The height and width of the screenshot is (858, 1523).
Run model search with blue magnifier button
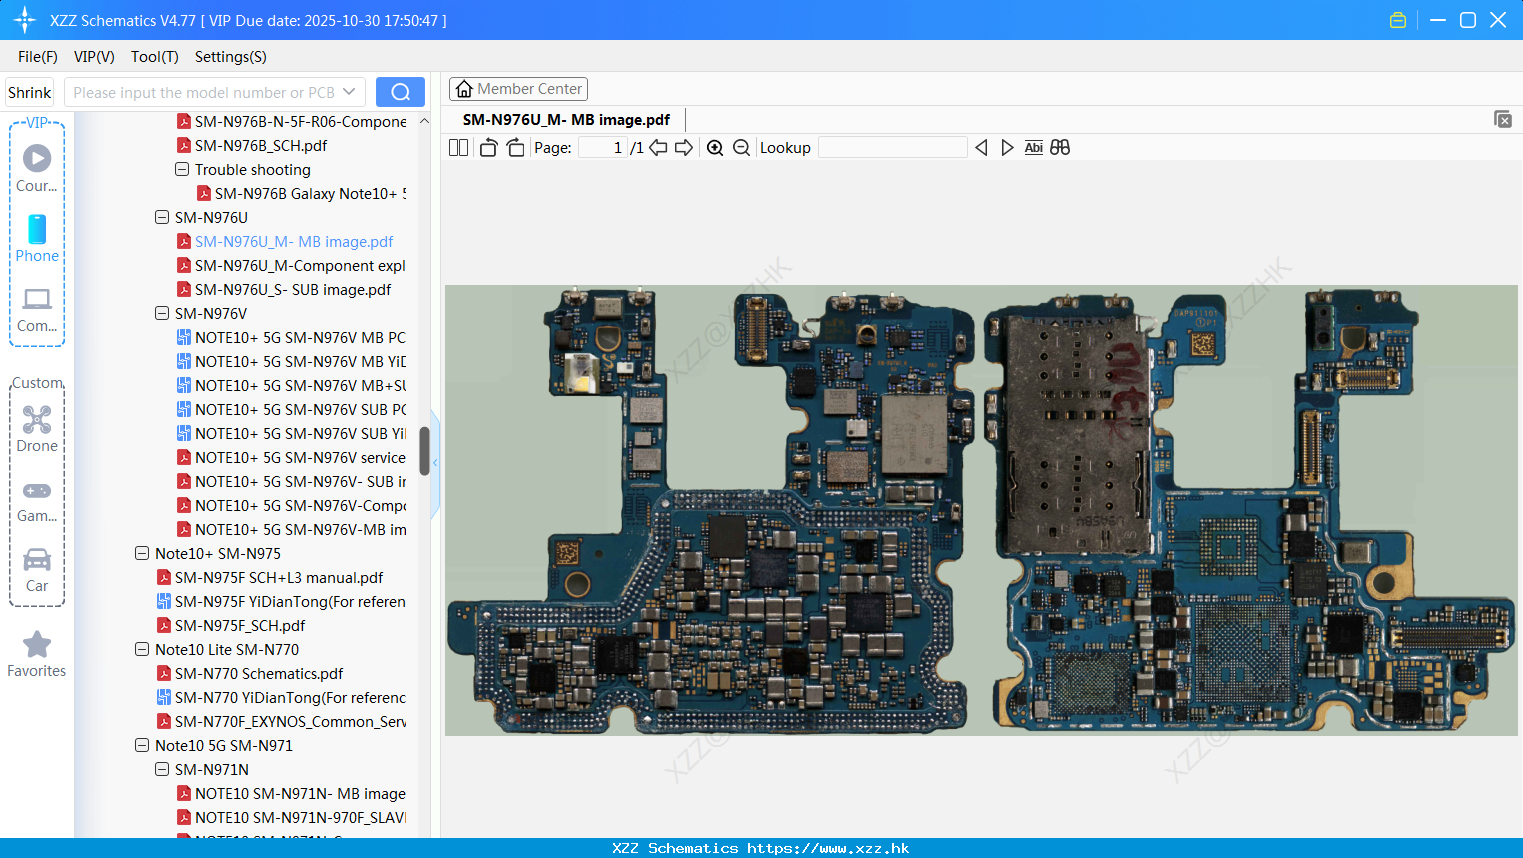[x=400, y=92]
